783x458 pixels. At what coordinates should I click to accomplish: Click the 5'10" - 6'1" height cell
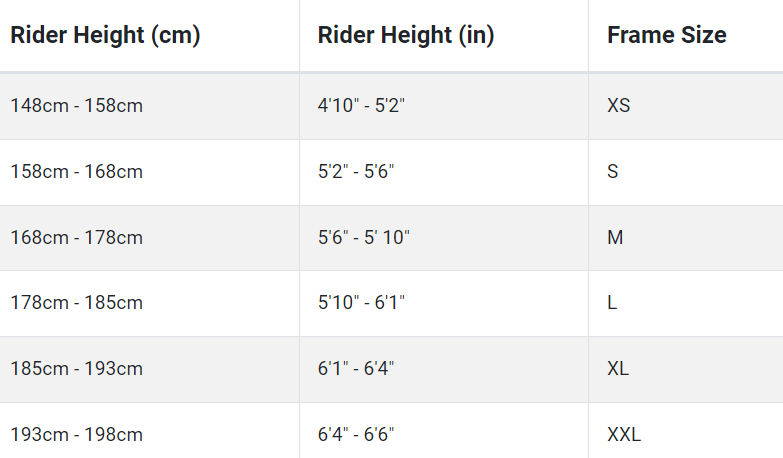tap(444, 304)
